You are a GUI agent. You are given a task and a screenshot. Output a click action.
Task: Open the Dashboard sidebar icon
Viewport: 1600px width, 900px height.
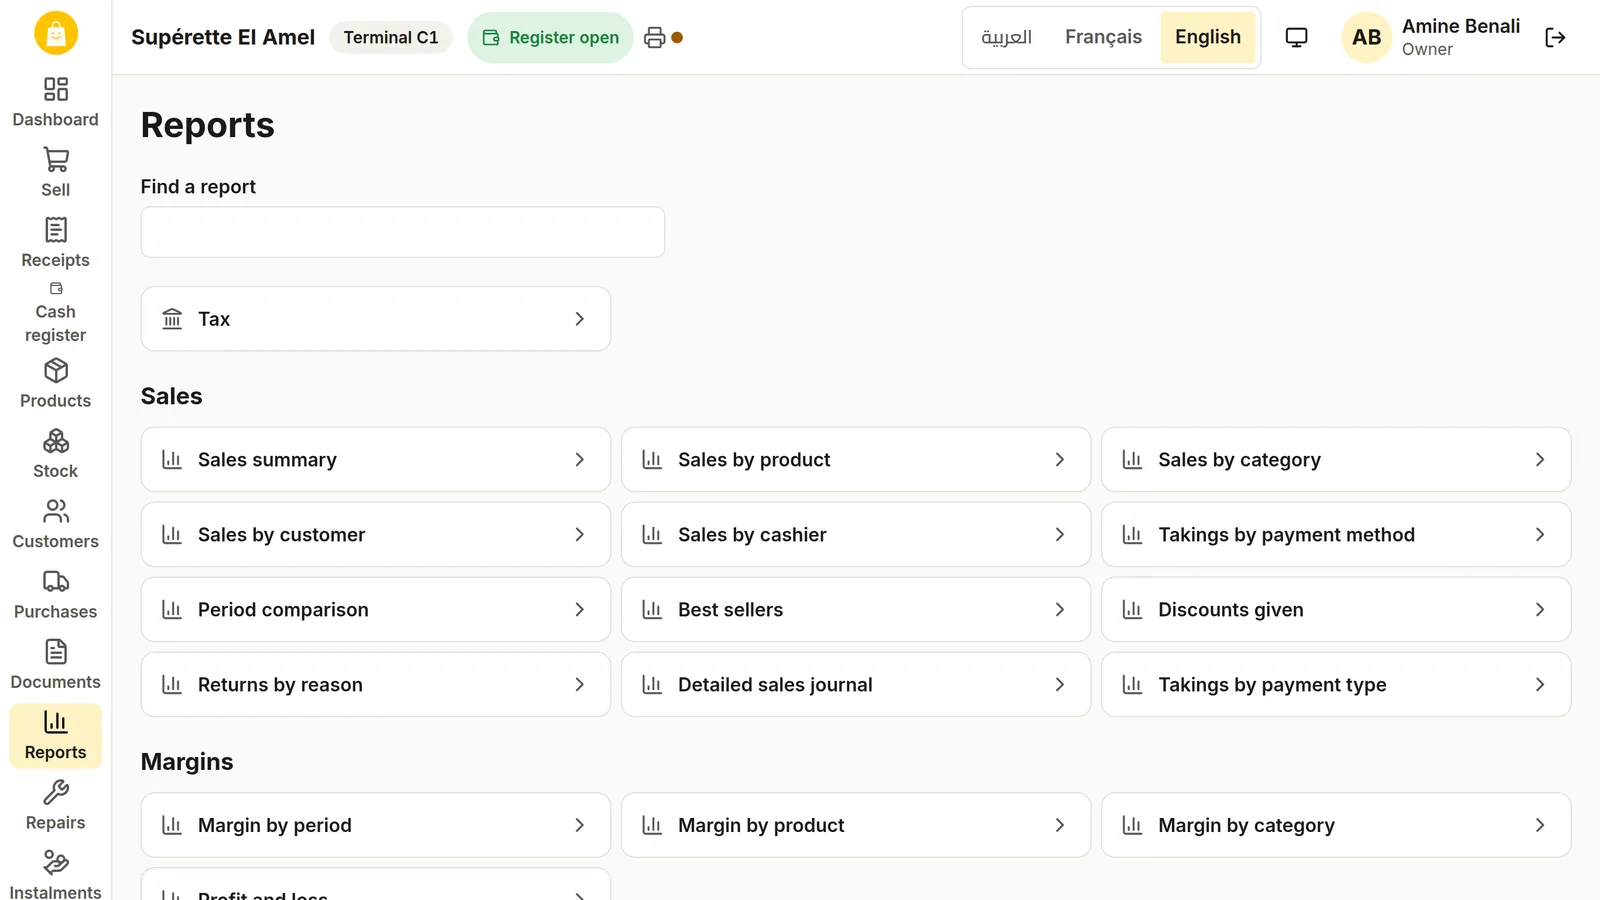(56, 90)
